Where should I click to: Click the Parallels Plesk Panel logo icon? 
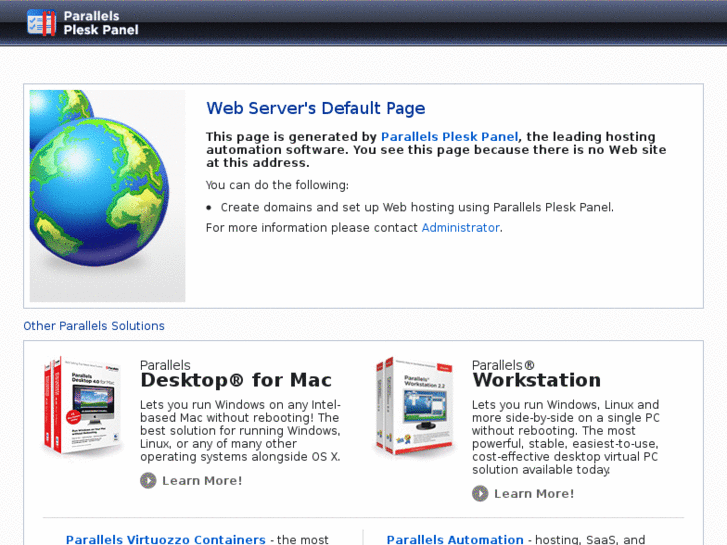(42, 22)
